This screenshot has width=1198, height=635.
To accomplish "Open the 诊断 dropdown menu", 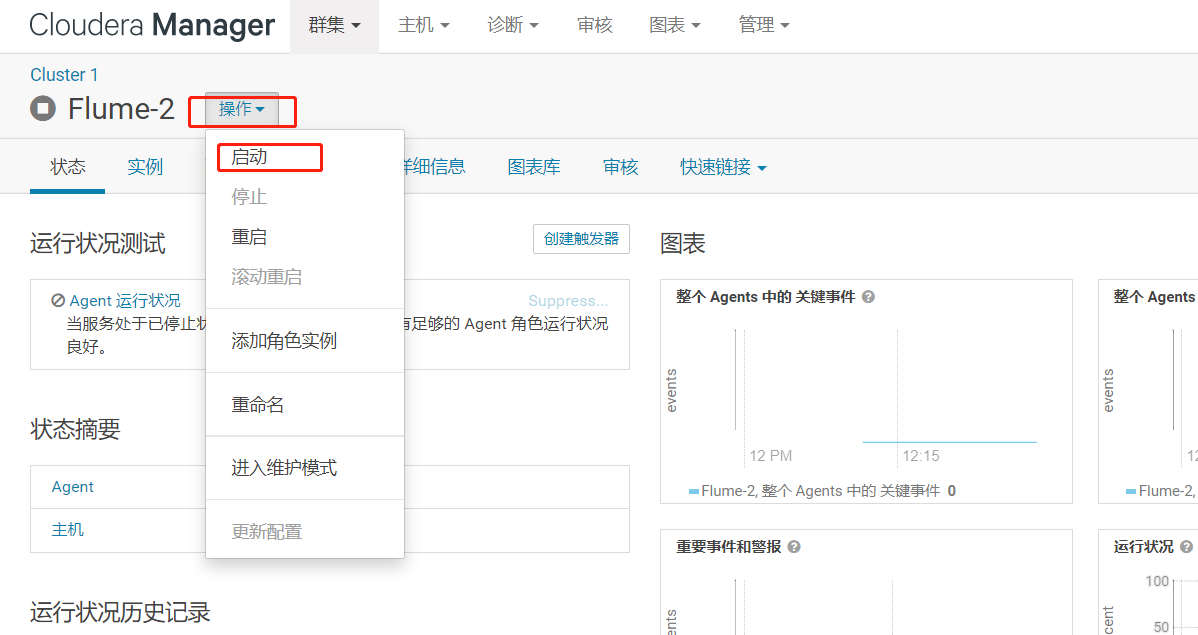I will [513, 25].
